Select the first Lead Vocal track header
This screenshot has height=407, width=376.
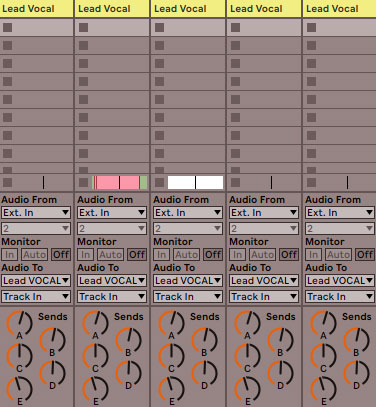(x=36, y=8)
